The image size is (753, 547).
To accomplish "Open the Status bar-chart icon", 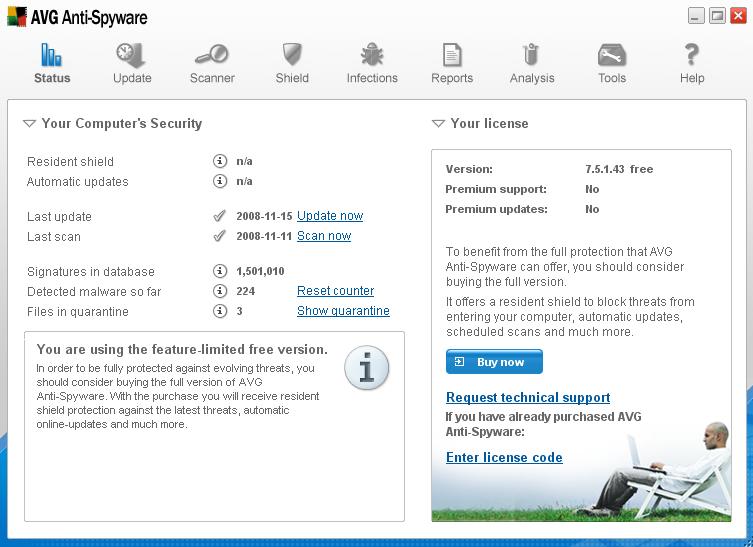I will point(51,55).
